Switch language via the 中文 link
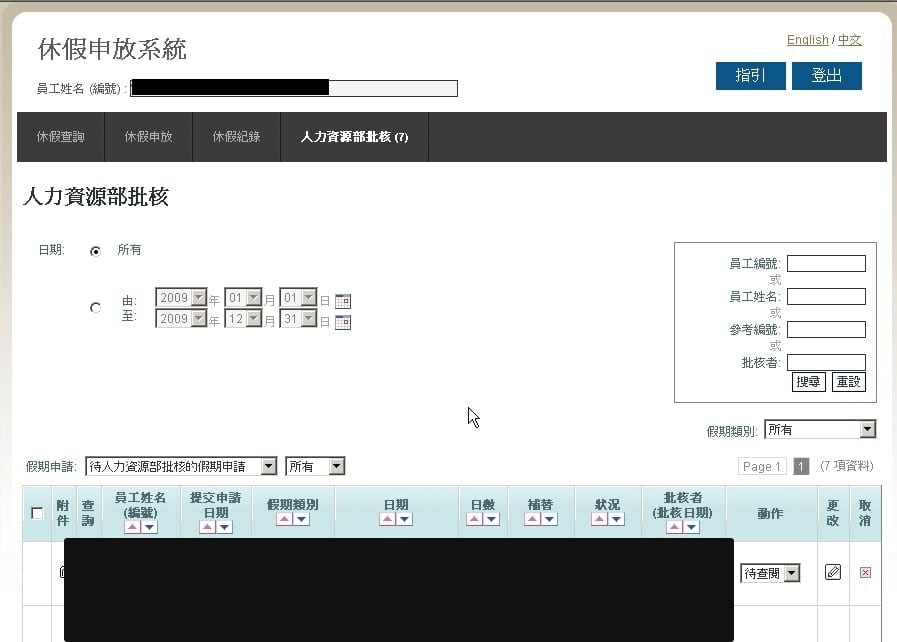The height and width of the screenshot is (642, 897). pyautogui.click(x=850, y=39)
